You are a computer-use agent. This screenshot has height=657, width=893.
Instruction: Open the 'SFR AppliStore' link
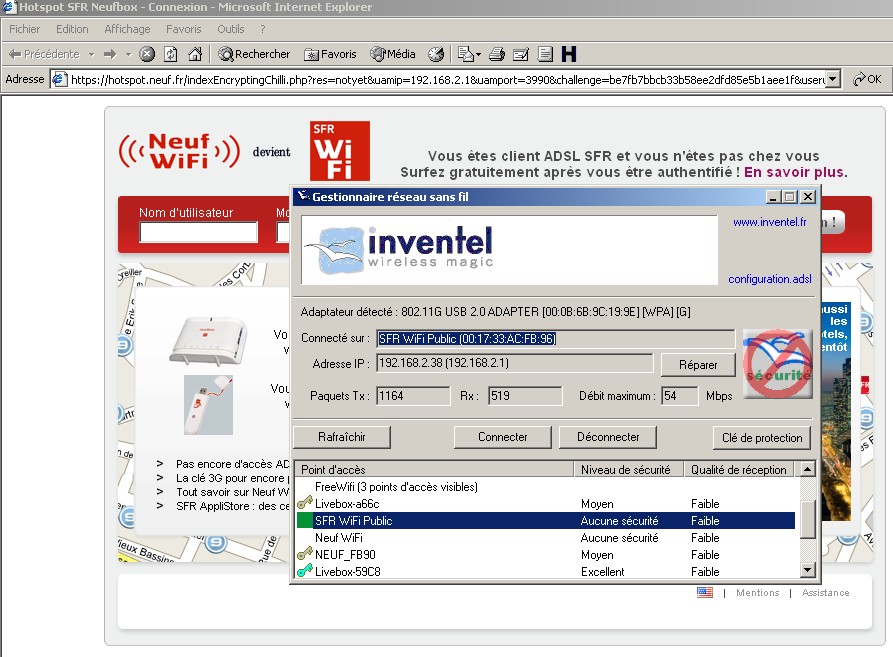click(x=232, y=506)
